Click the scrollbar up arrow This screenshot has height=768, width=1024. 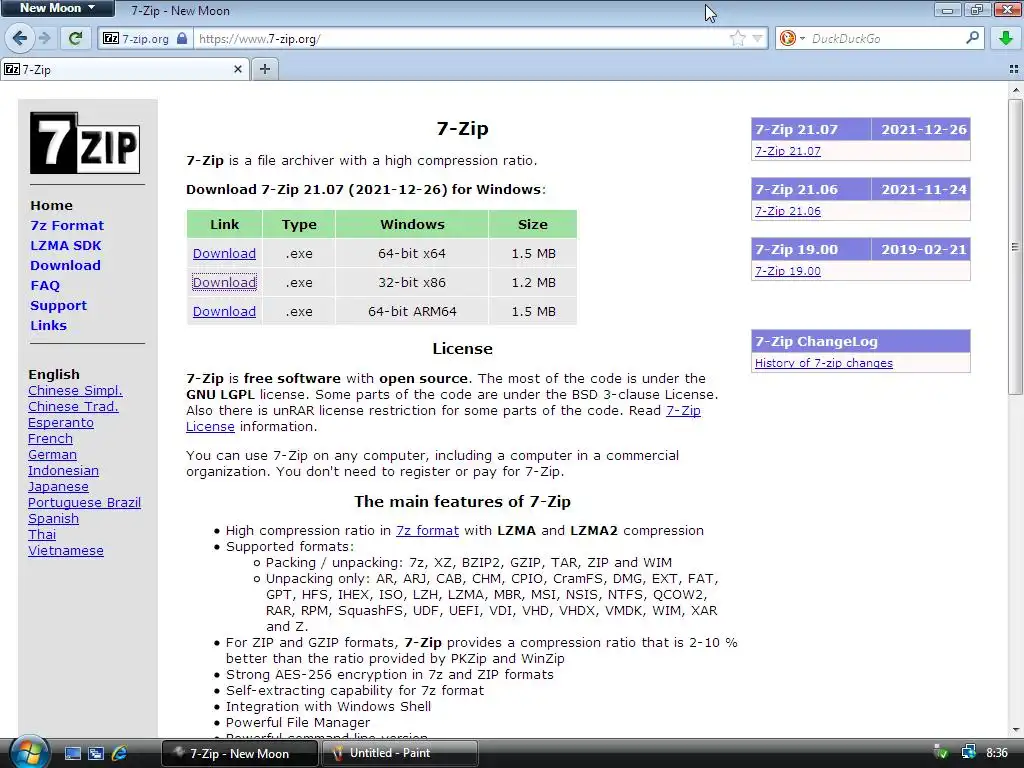click(1015, 90)
